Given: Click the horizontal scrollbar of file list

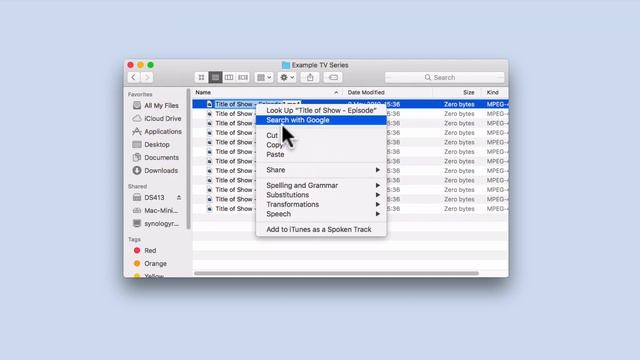Looking at the screenshot, I should click(x=336, y=273).
